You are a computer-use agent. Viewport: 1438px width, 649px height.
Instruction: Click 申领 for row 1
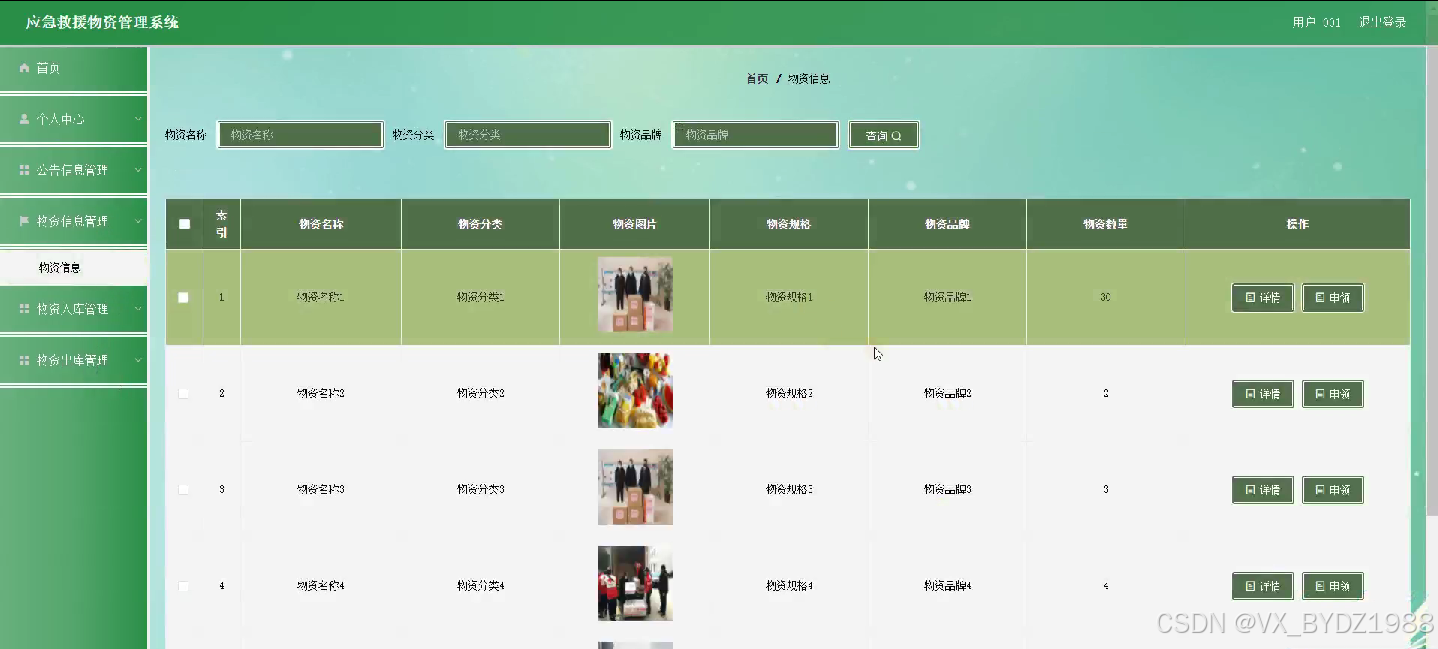pos(1333,298)
